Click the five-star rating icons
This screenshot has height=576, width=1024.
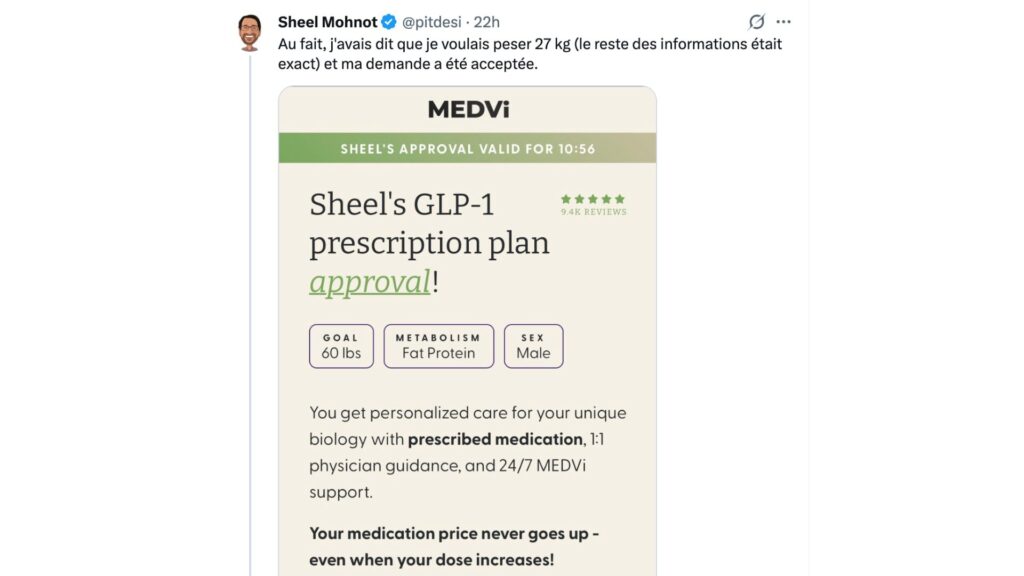tap(593, 199)
